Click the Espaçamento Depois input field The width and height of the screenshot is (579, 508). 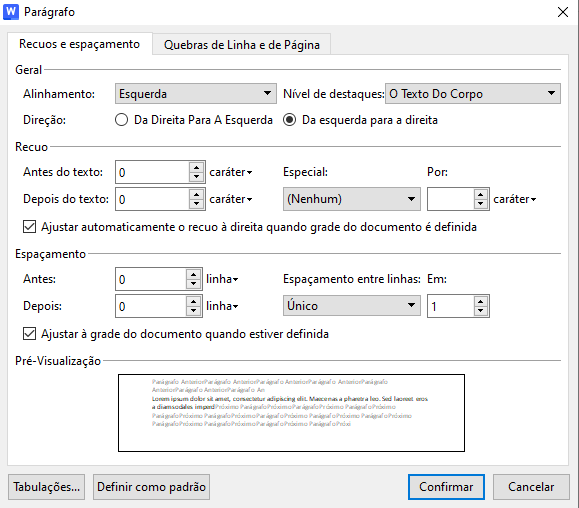pos(151,306)
